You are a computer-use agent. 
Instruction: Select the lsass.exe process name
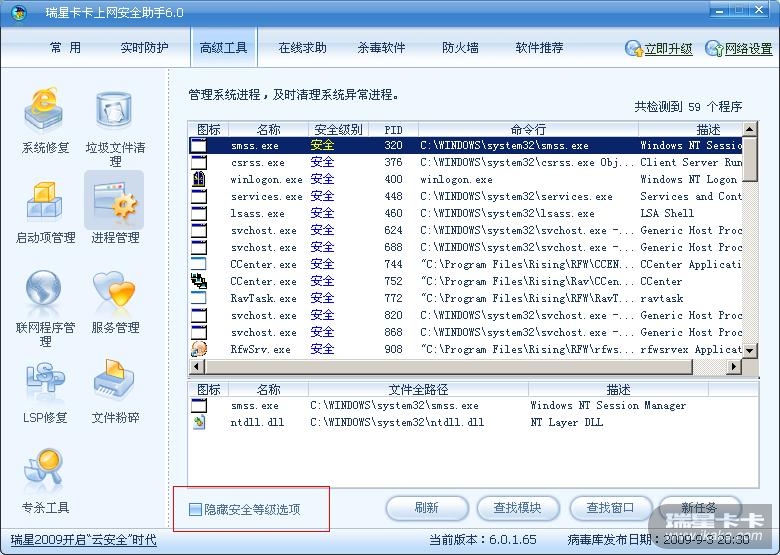coord(258,213)
